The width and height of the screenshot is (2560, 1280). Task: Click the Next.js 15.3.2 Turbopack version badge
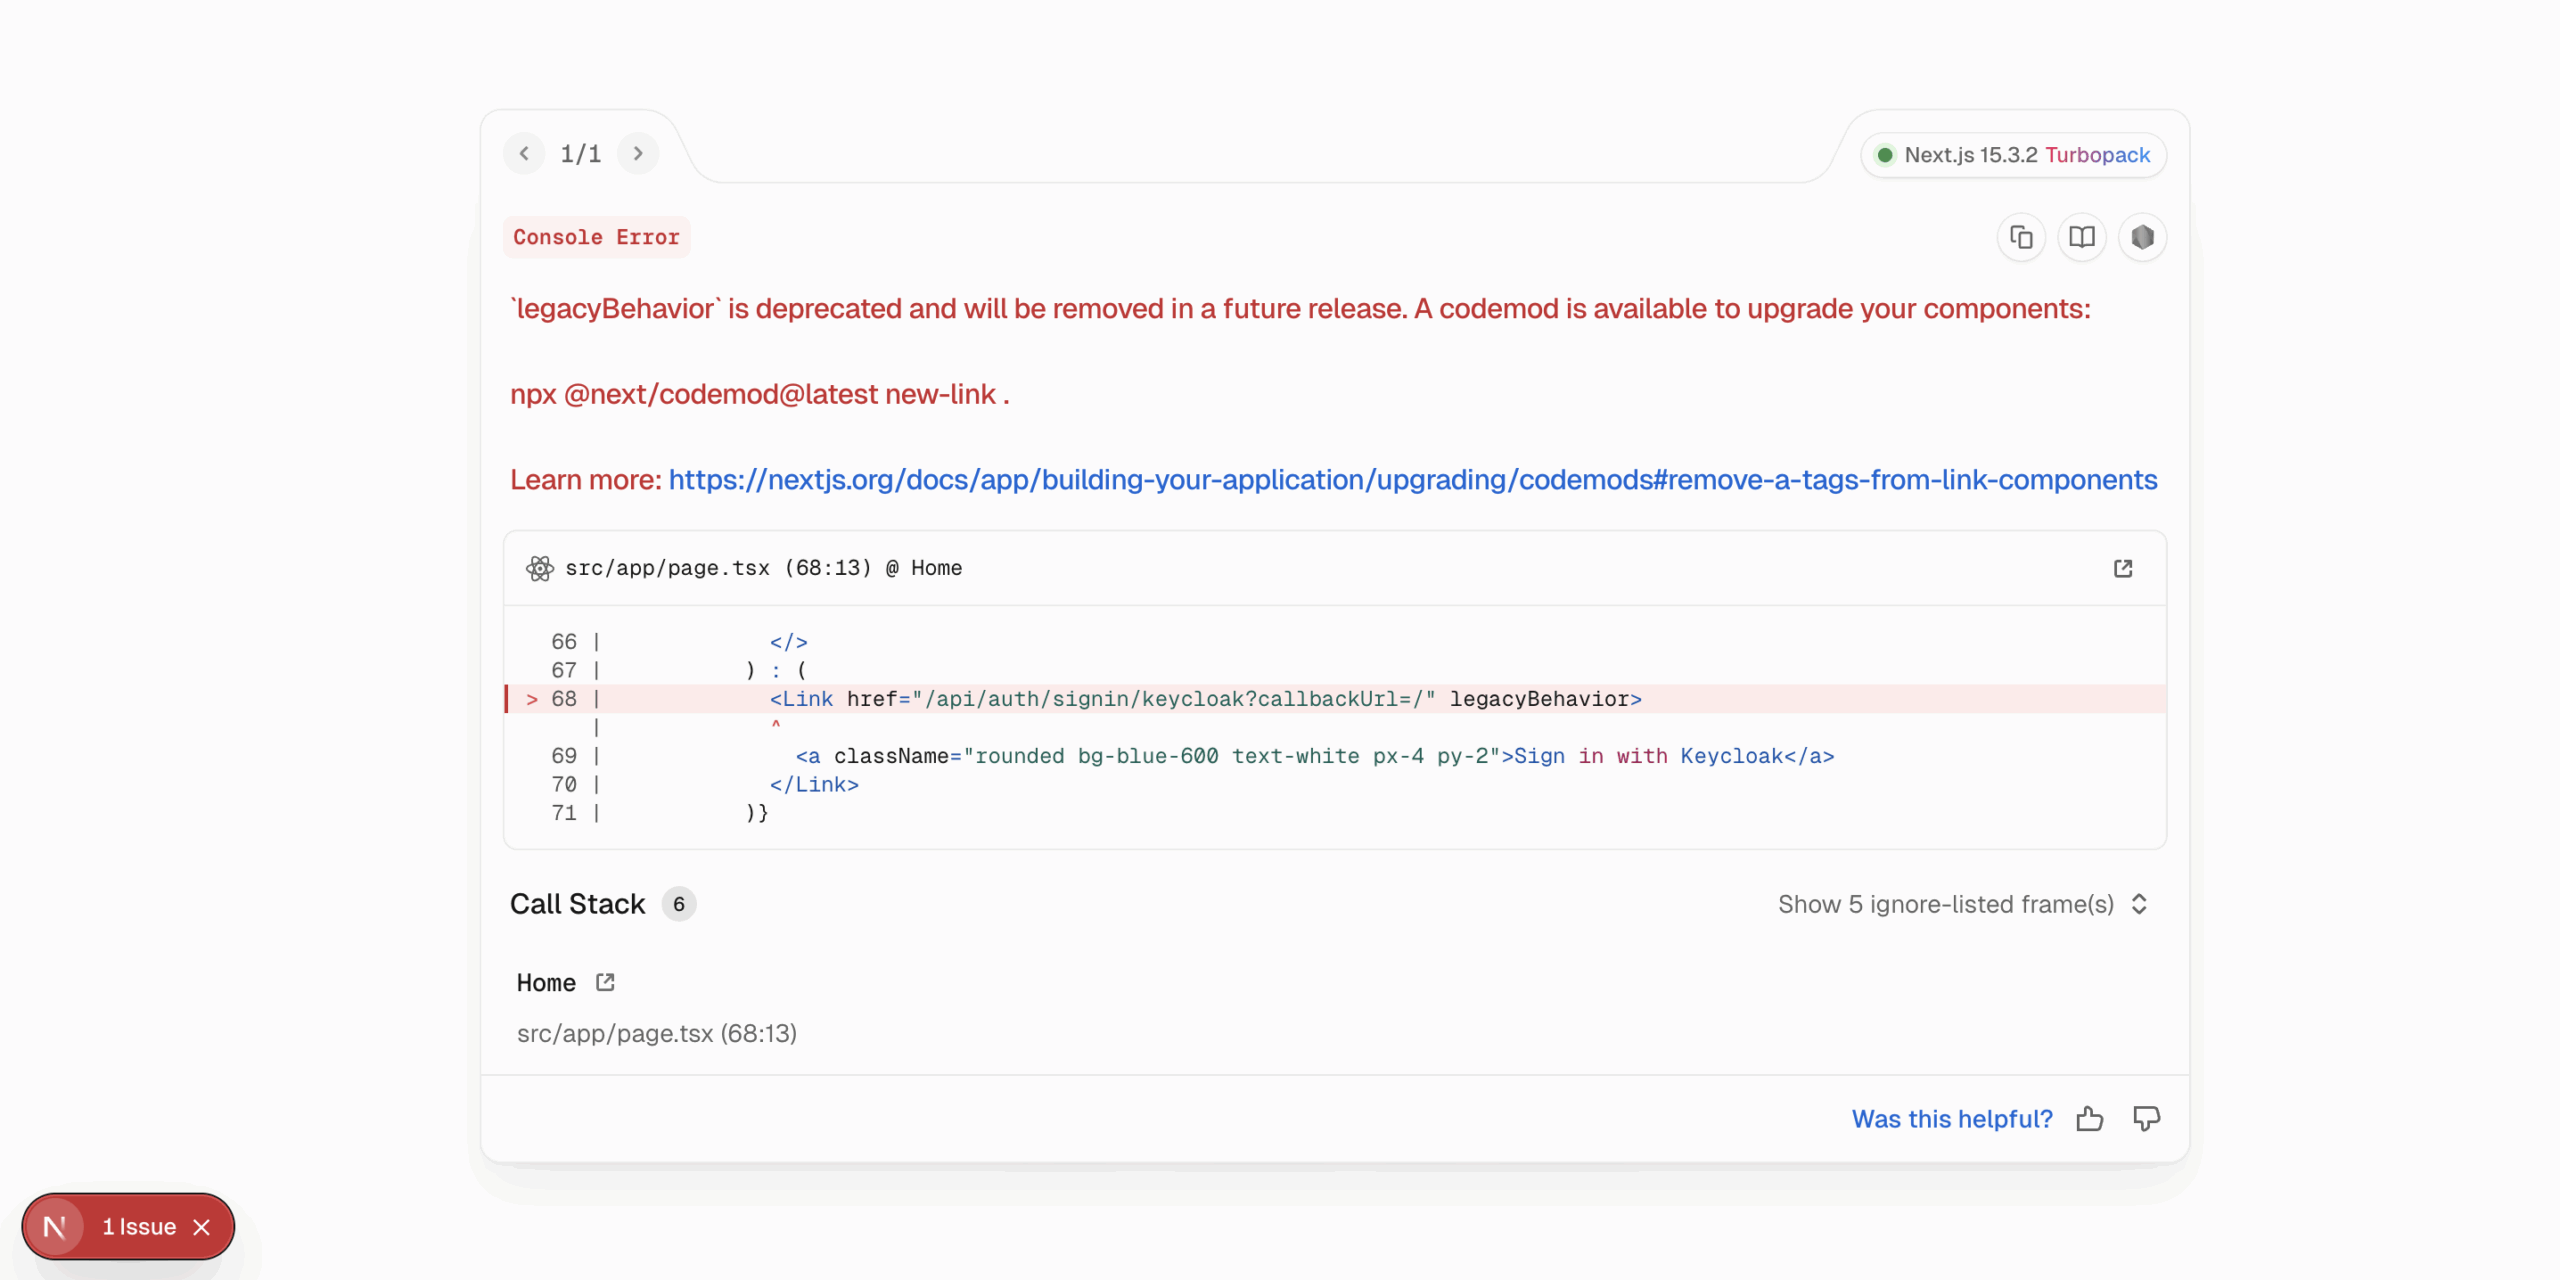(x=2014, y=155)
